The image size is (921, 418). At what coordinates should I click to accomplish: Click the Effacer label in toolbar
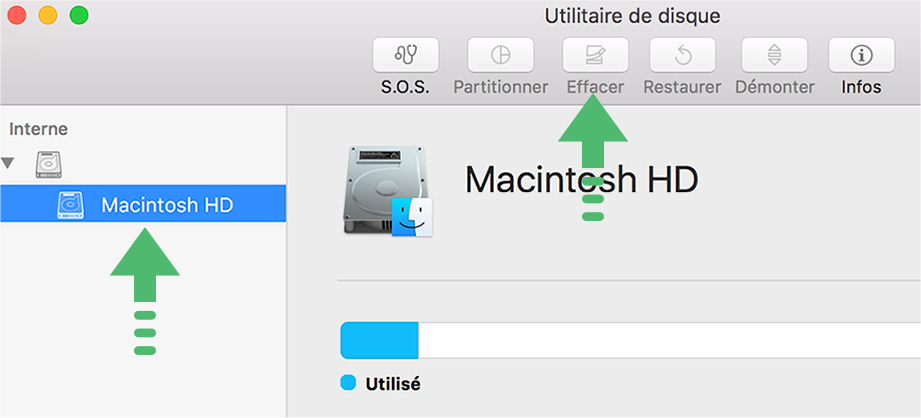click(595, 87)
